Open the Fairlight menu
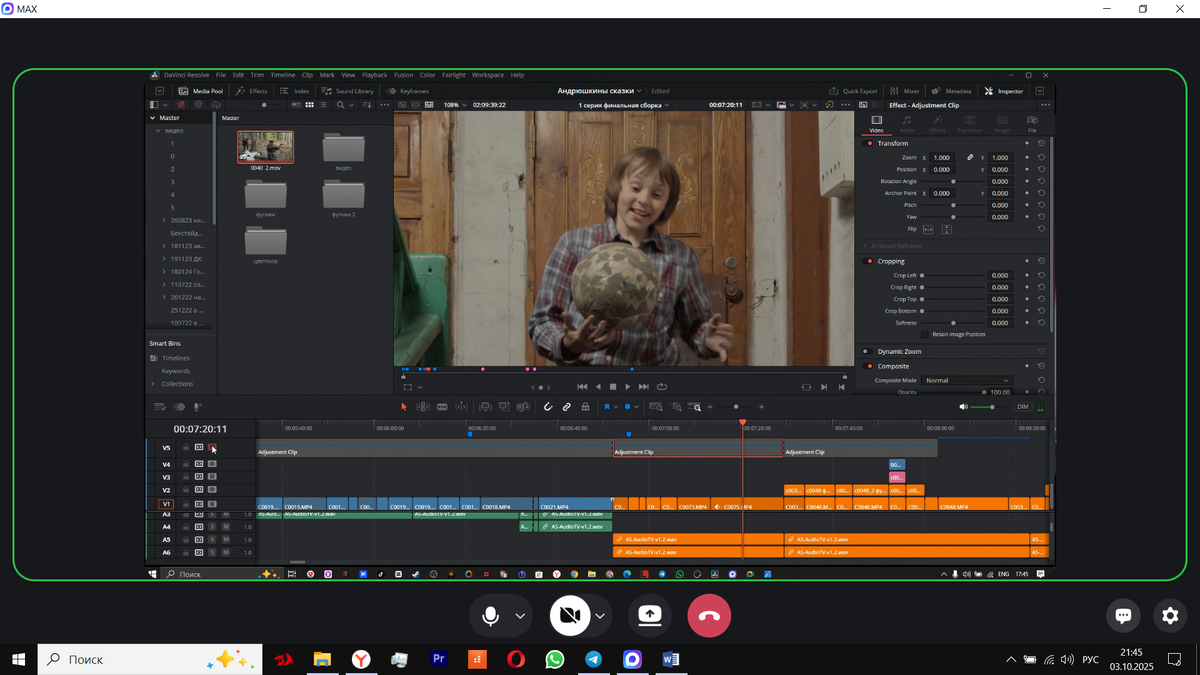 click(453, 75)
